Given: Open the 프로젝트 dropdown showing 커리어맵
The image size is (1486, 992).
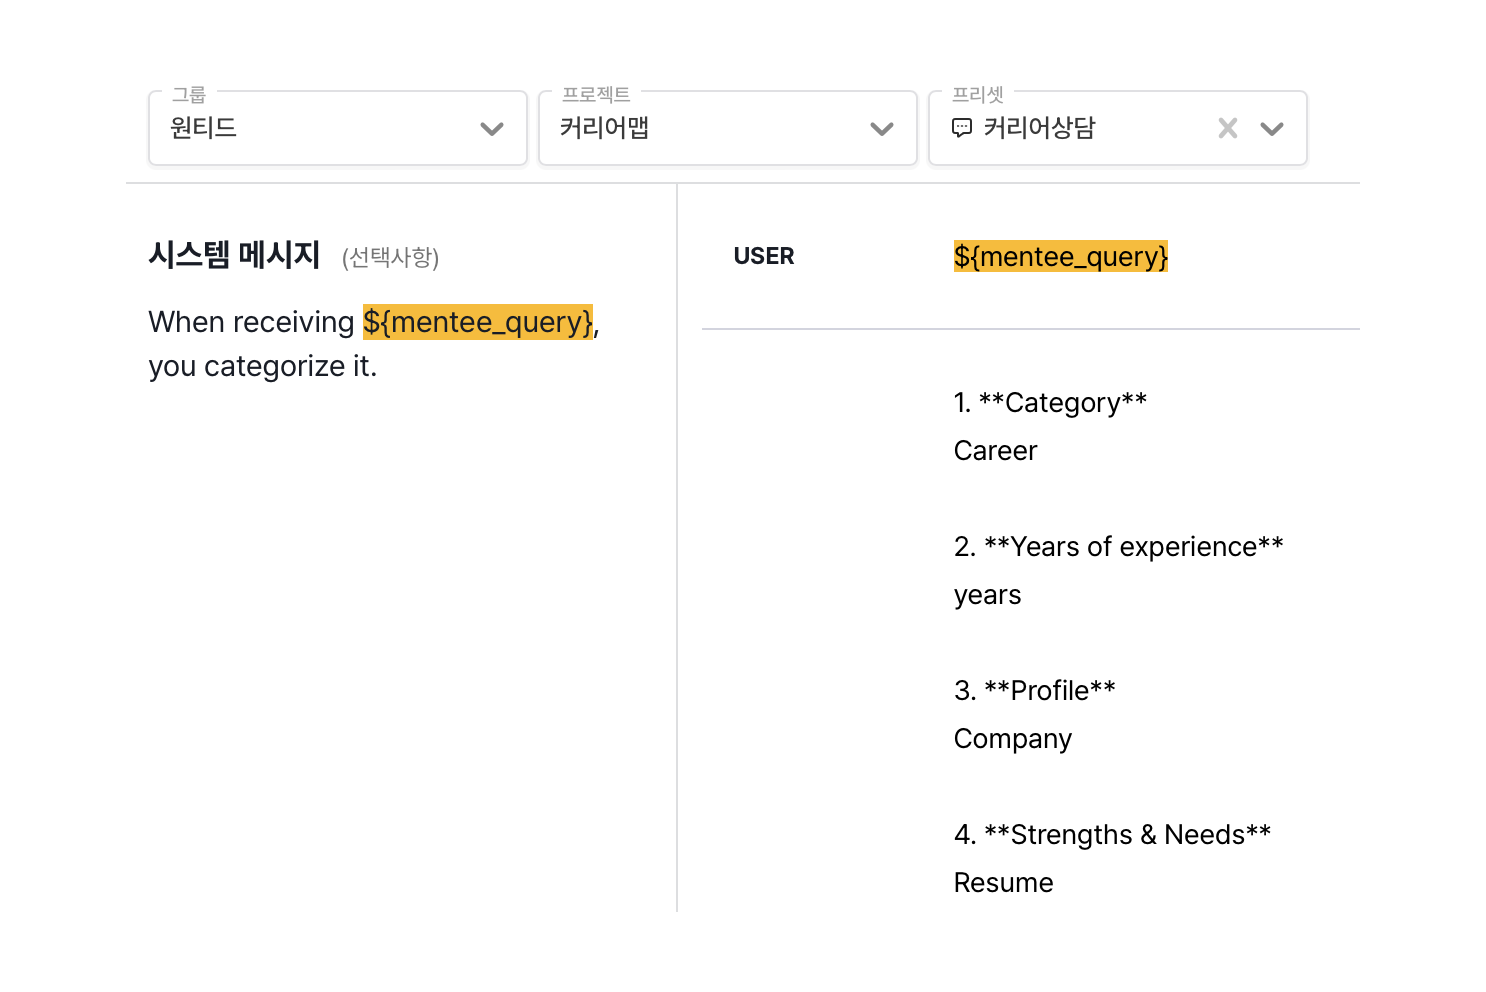Looking at the screenshot, I should pos(728,128).
